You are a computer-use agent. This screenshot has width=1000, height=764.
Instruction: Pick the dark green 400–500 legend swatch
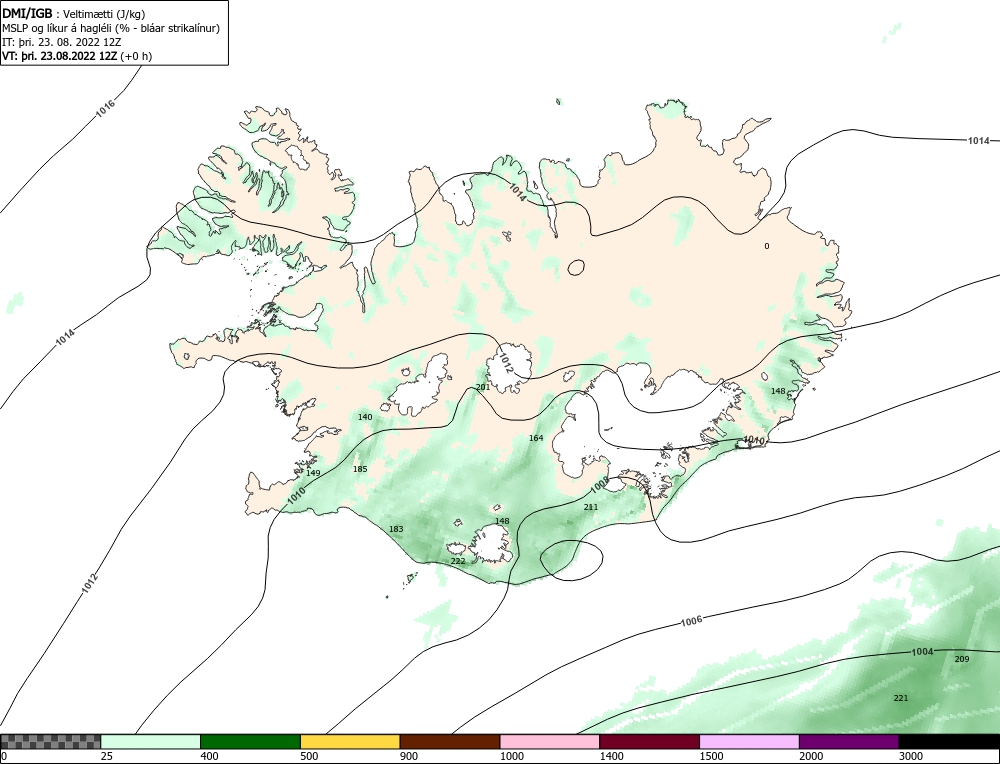[251, 742]
